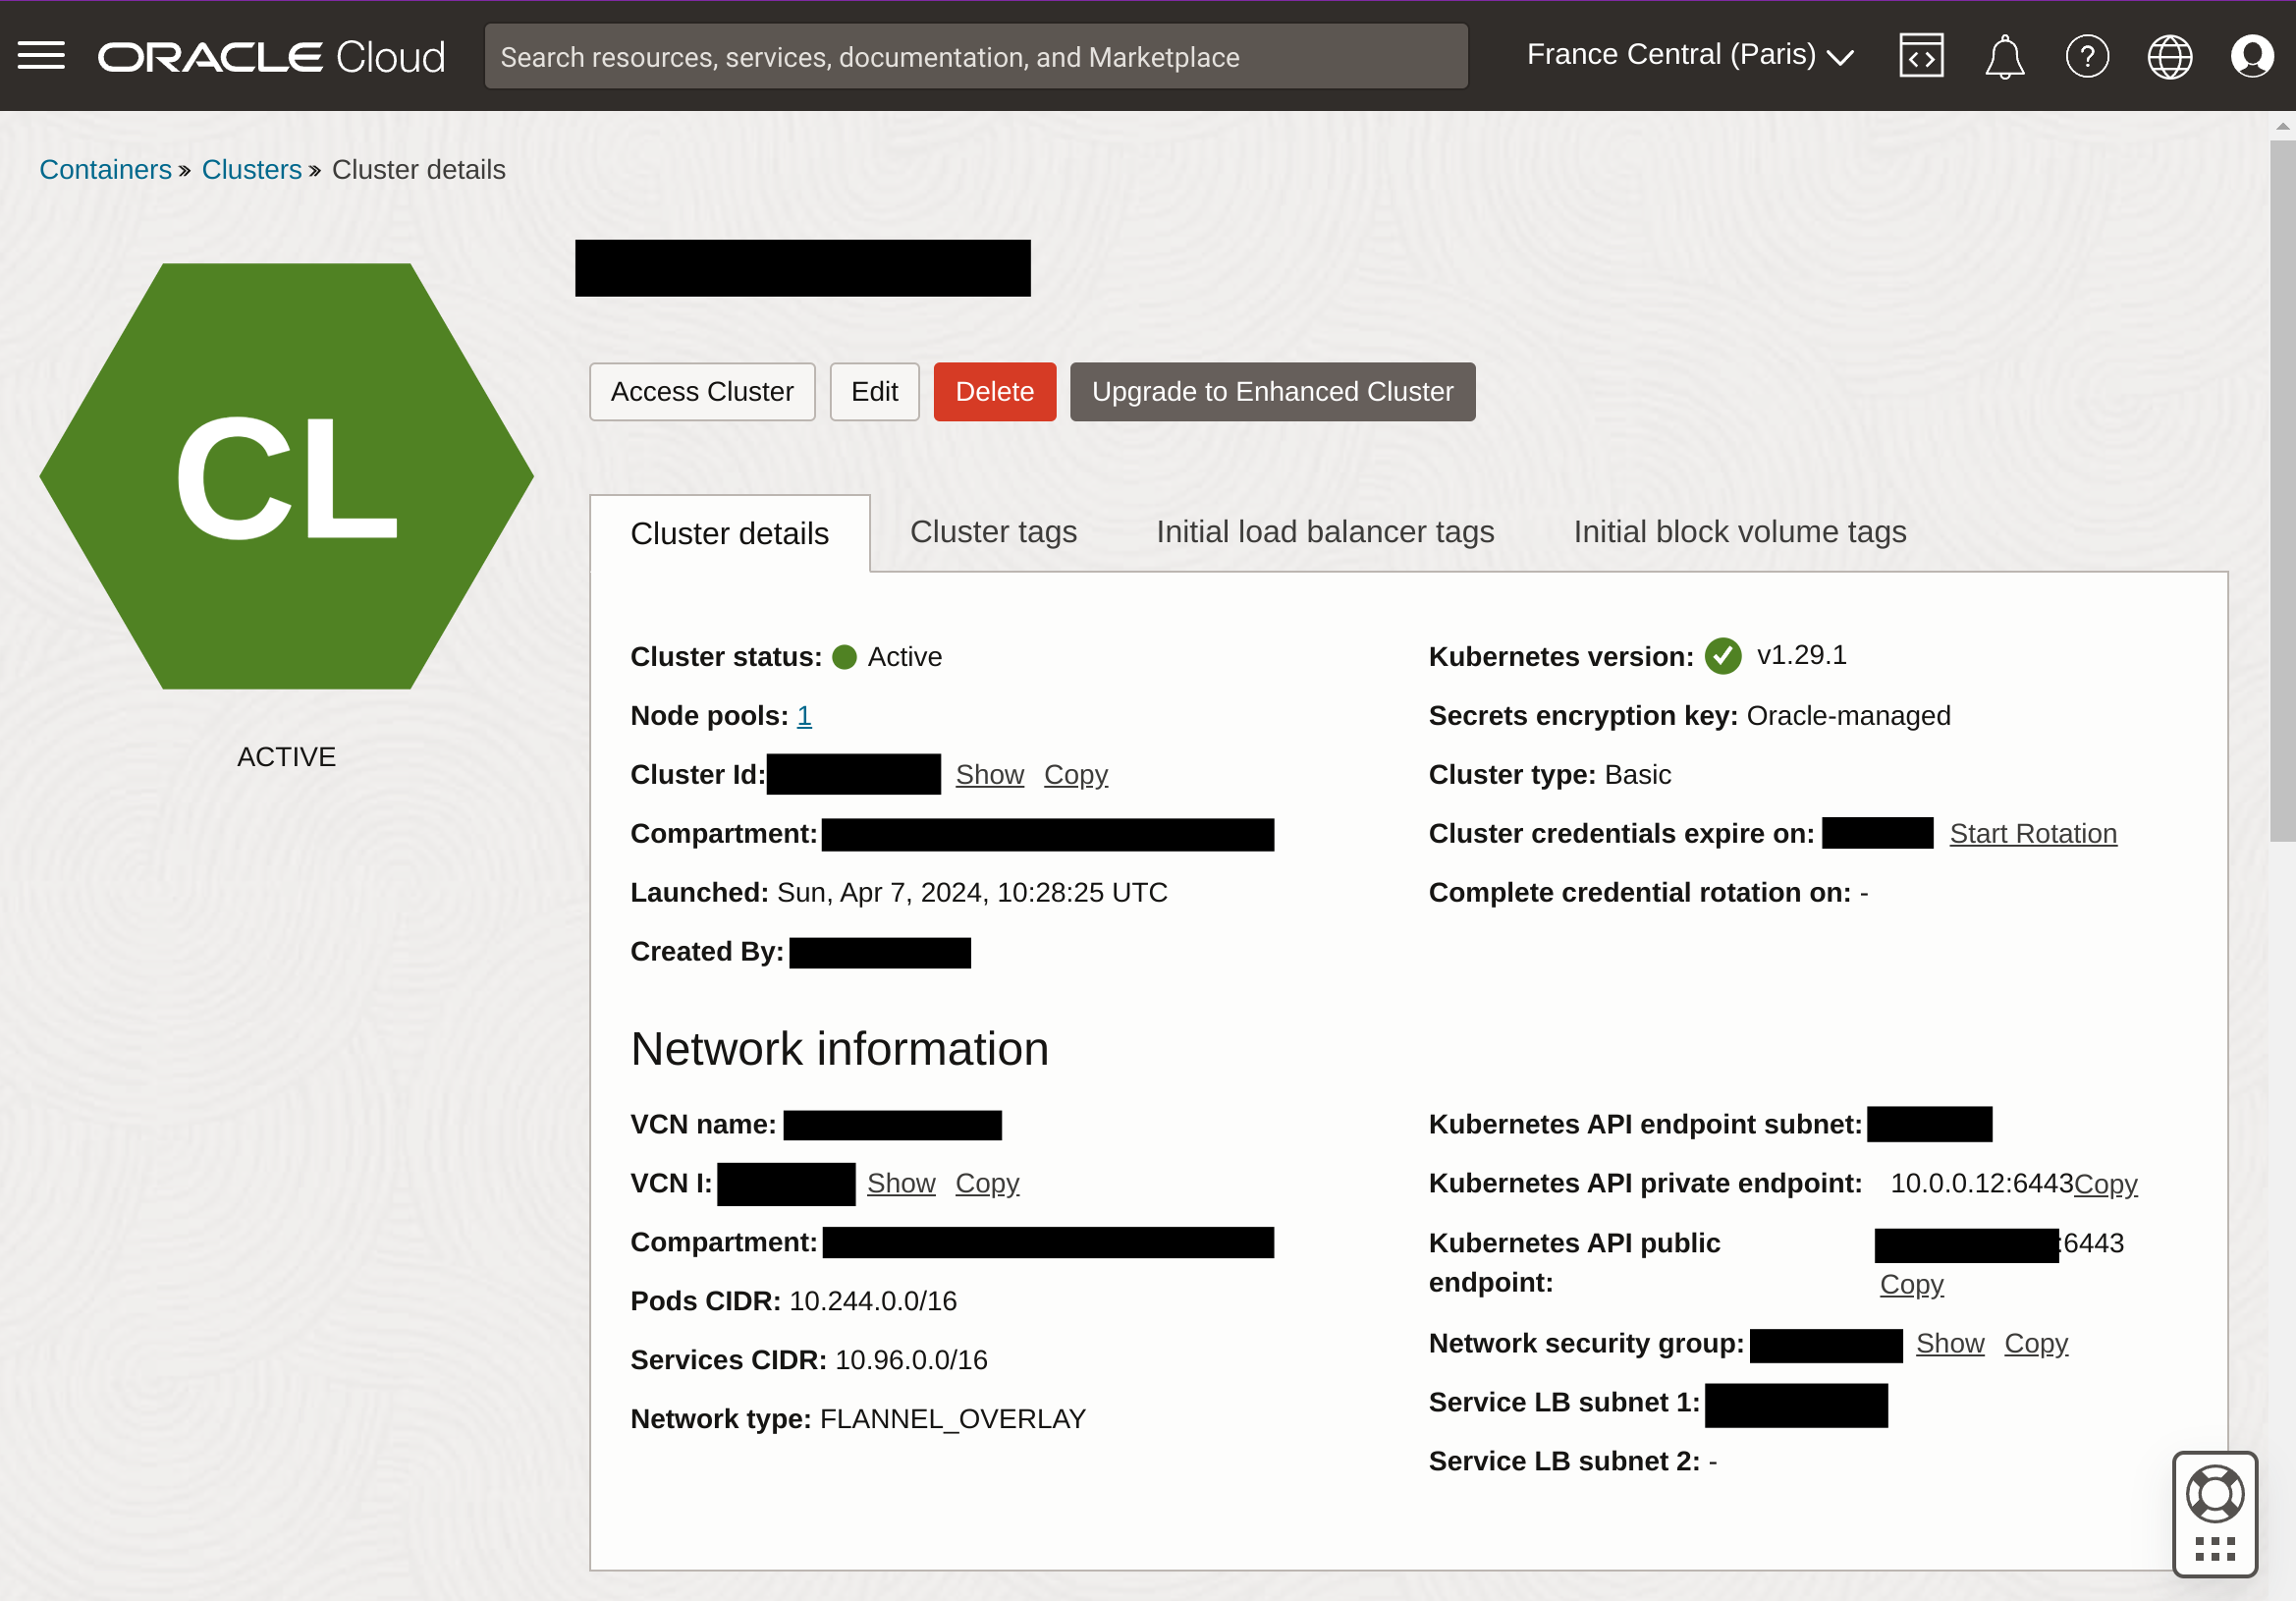Click the ACTIVE label under hexagon
Screen dimensions: 2296x1601
286,756
